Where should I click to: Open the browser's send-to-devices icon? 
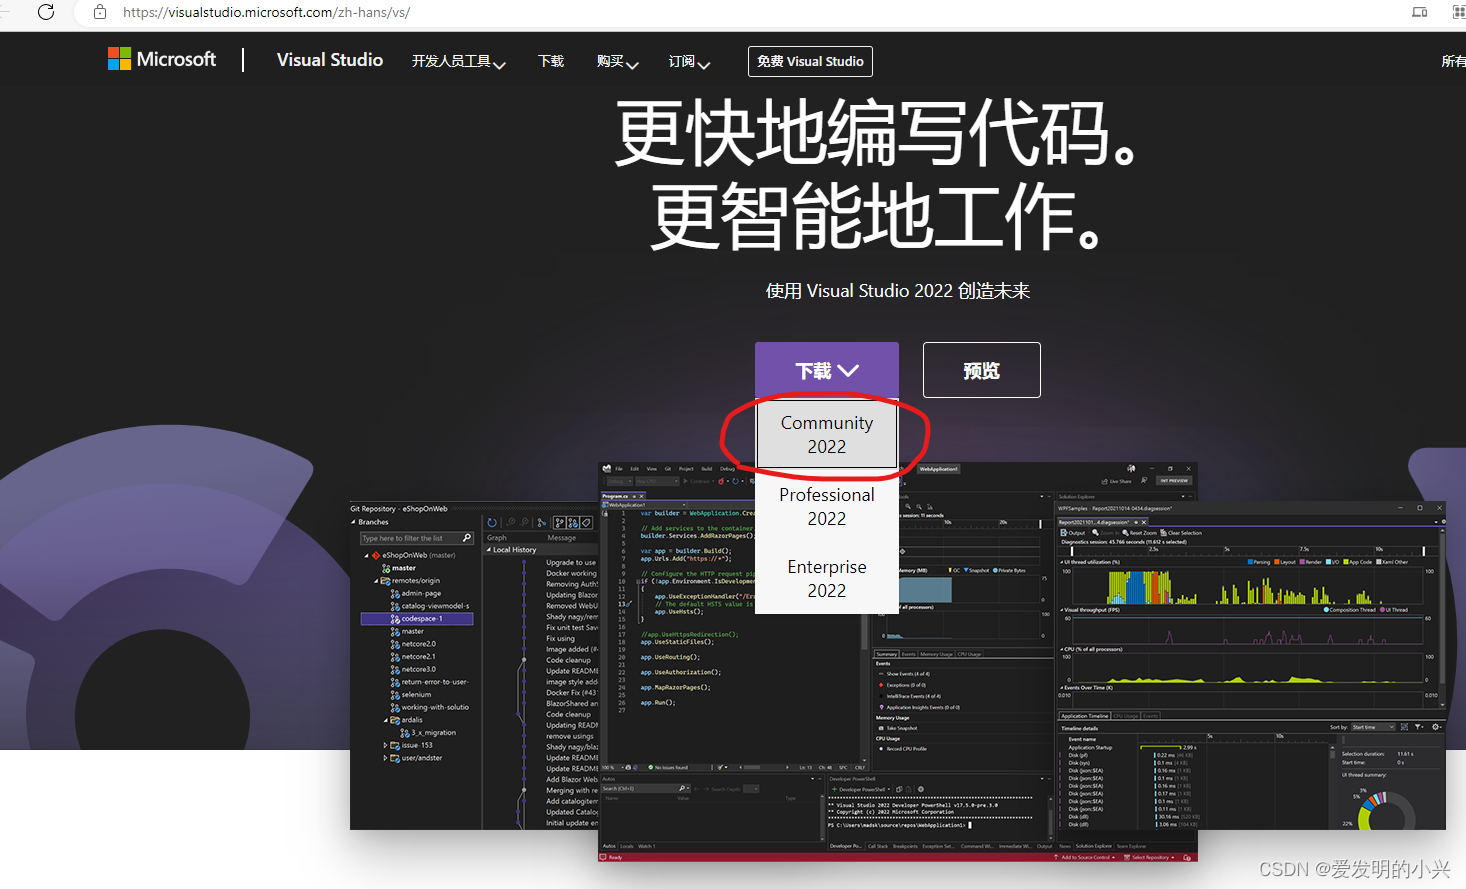coord(1419,12)
